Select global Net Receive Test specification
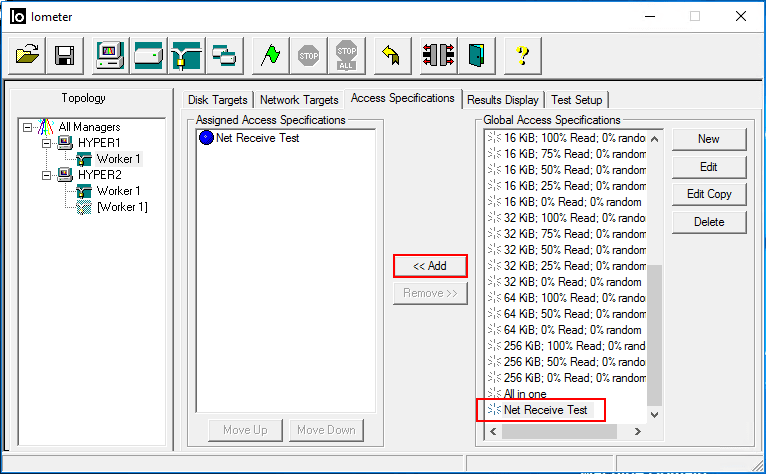766x474 pixels. click(545, 409)
